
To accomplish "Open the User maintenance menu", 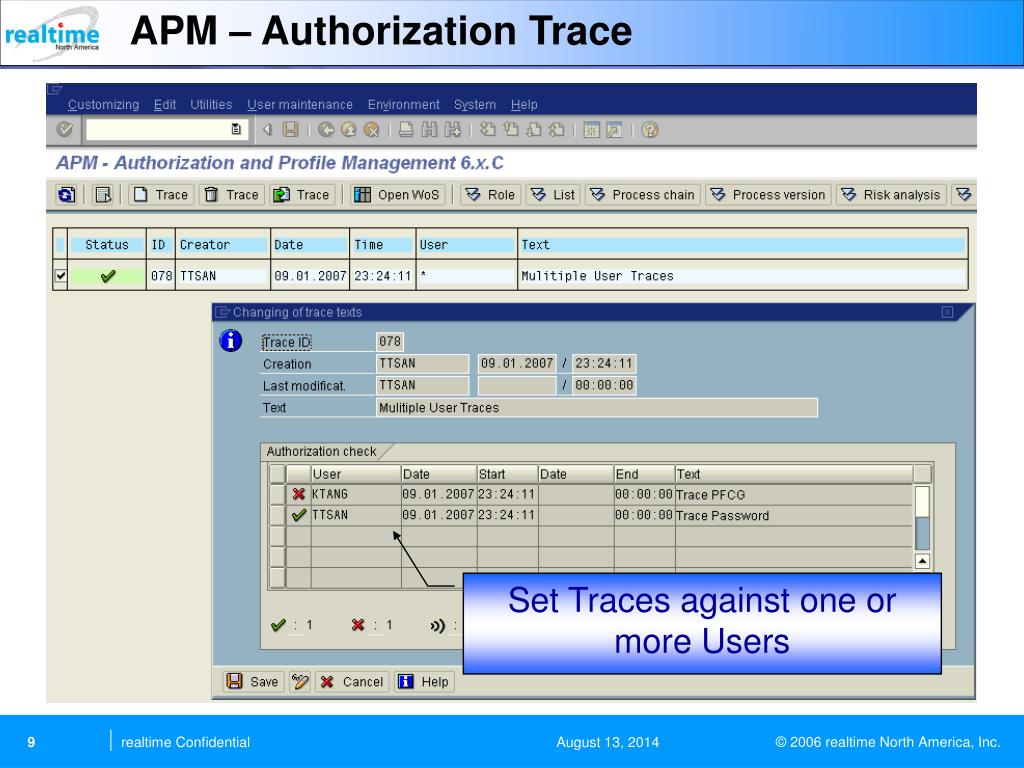I will point(300,104).
